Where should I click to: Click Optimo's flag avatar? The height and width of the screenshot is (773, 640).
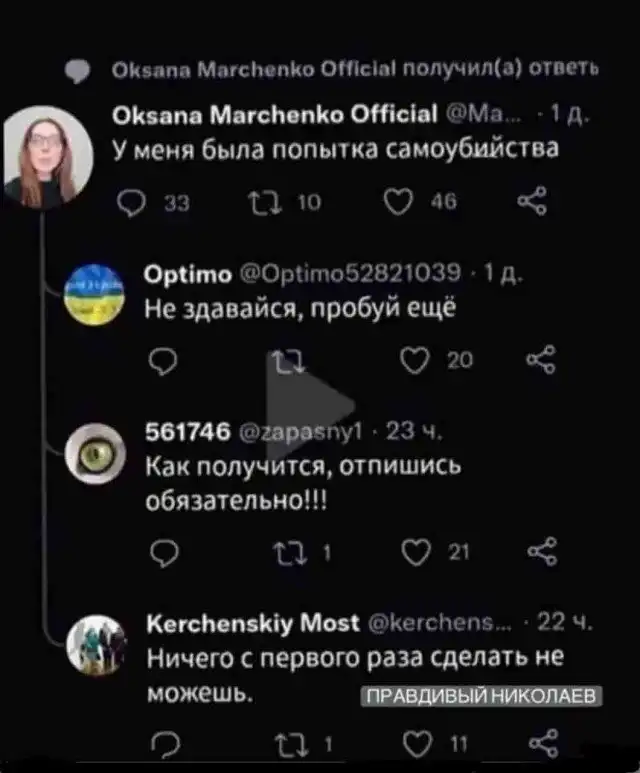(x=92, y=290)
